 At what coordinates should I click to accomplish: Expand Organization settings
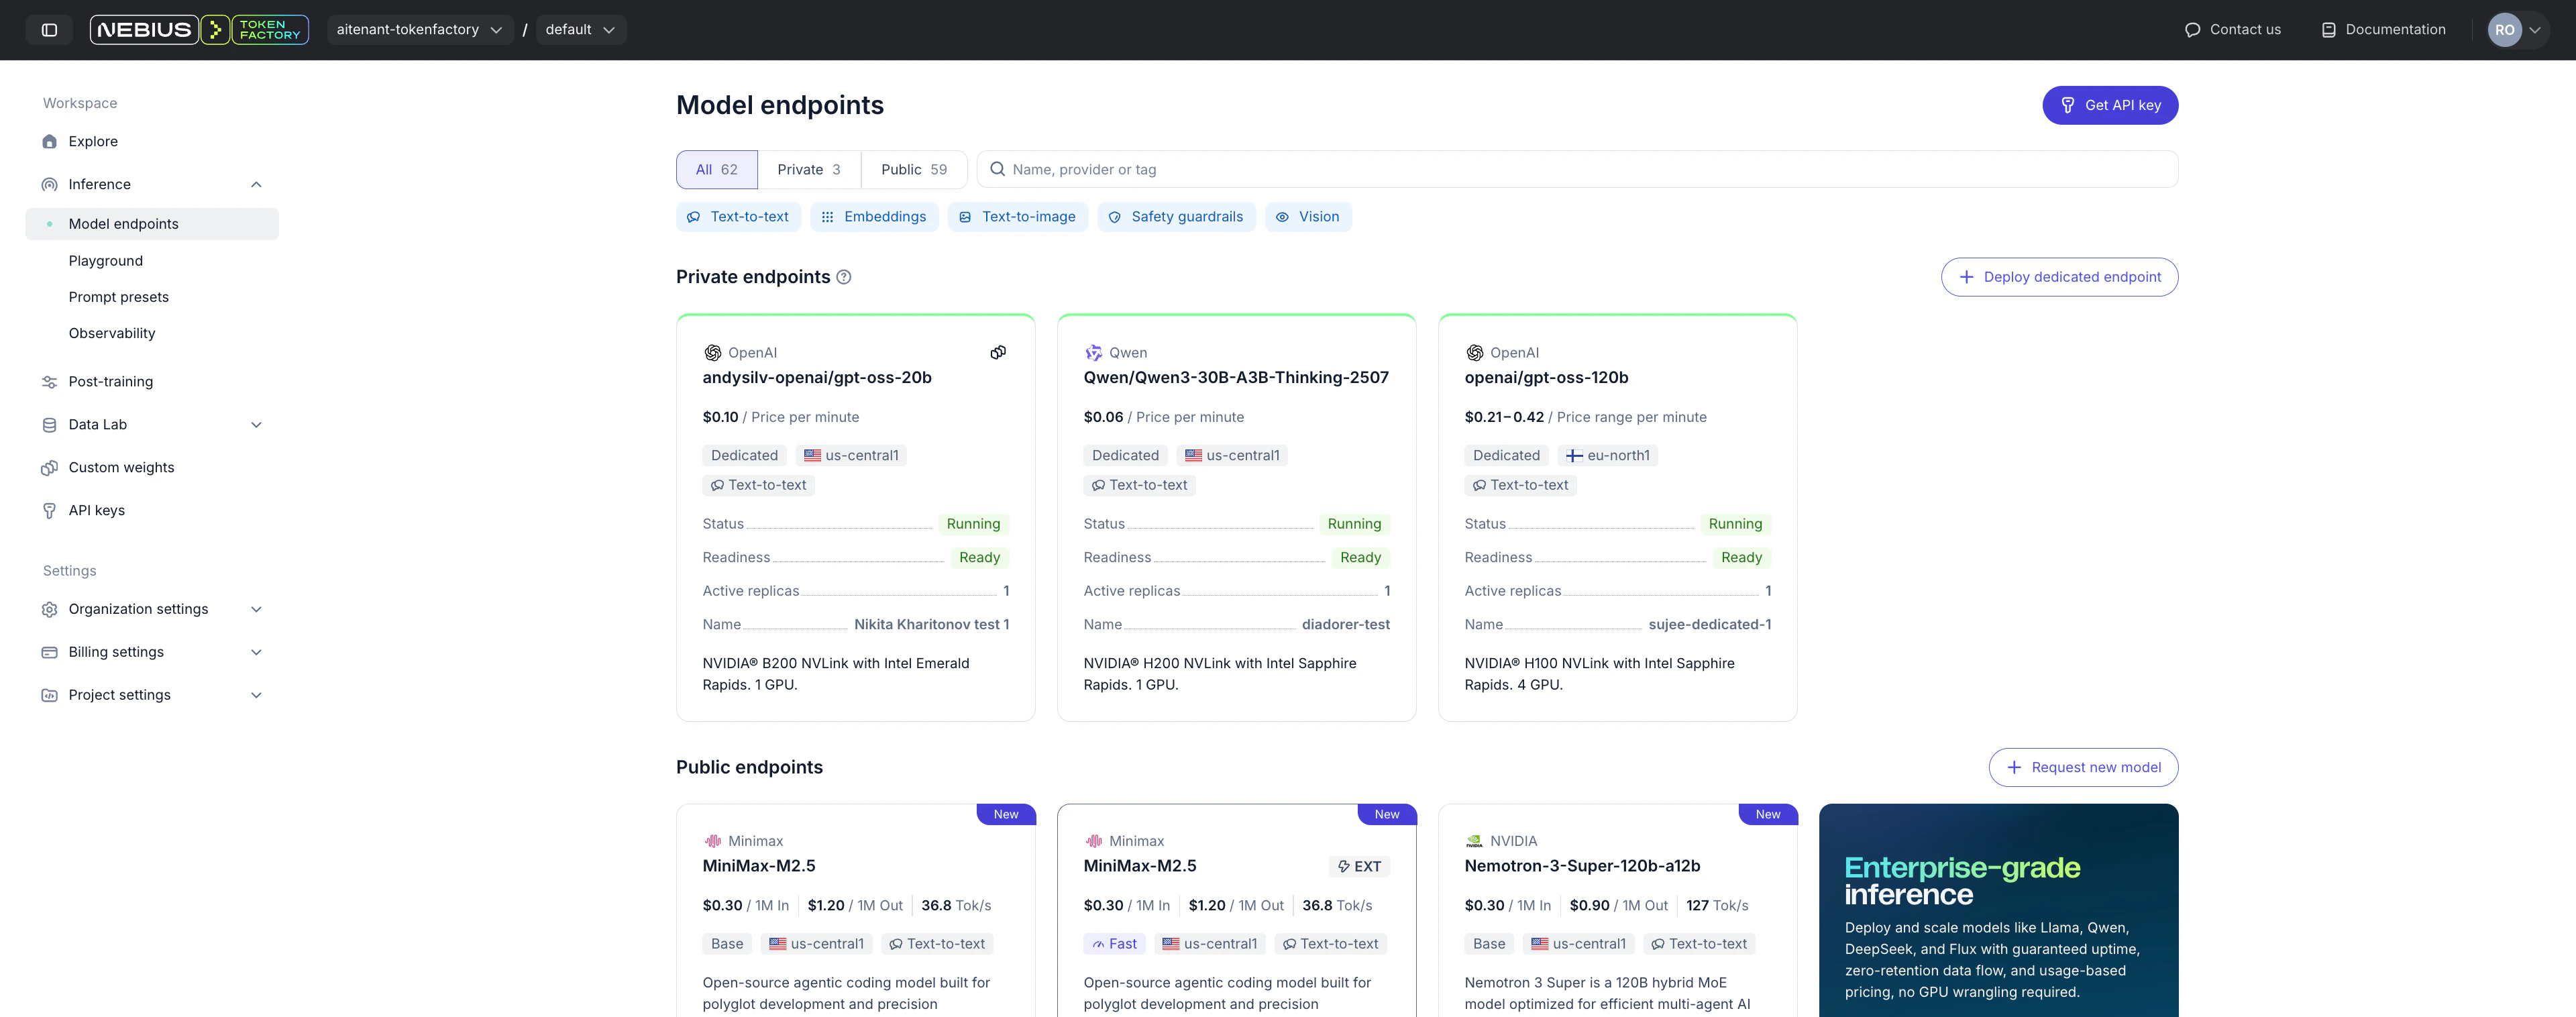pyautogui.click(x=256, y=610)
